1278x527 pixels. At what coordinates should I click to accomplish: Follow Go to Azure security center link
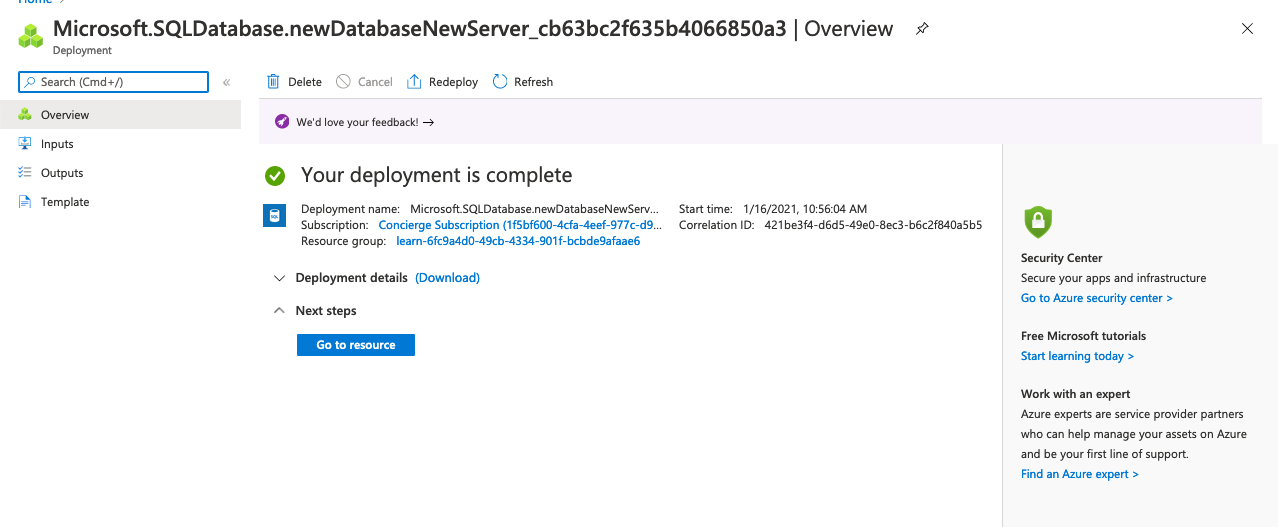pyautogui.click(x=1096, y=298)
